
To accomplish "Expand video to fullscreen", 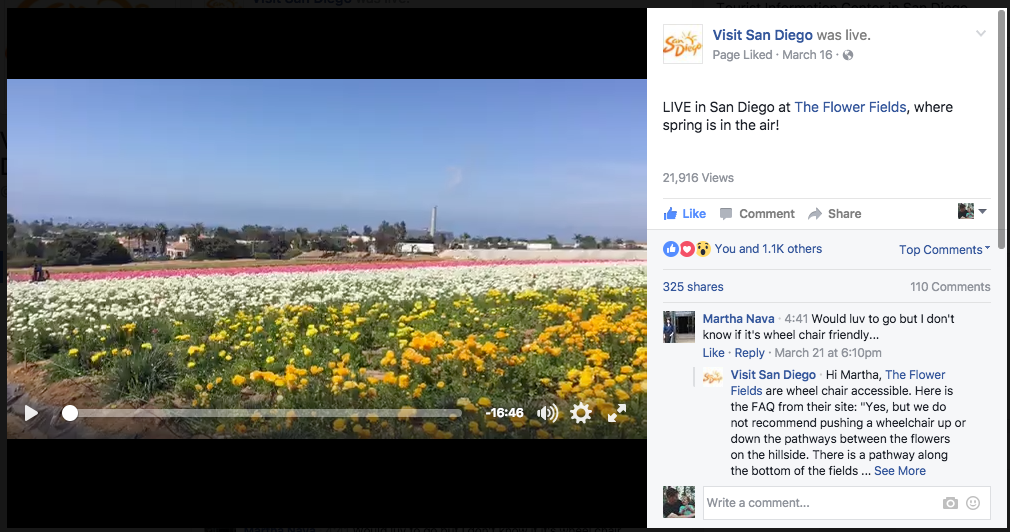I will click(616, 413).
